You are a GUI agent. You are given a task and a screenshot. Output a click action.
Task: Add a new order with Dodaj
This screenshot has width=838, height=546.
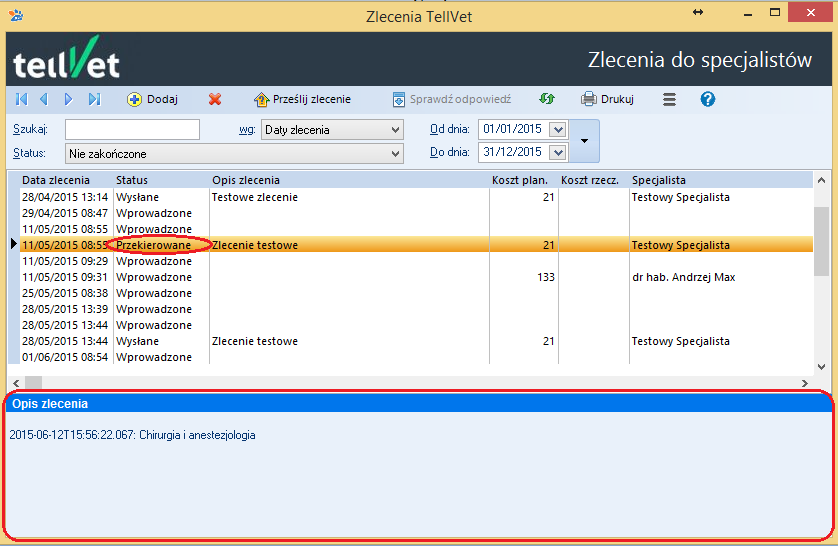click(x=152, y=99)
